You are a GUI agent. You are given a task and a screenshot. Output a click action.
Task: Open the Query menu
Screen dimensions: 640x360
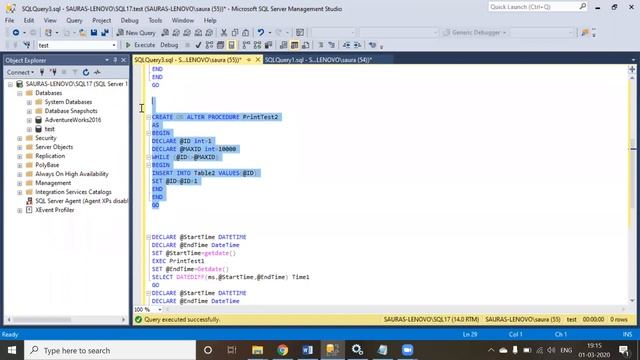(74, 20)
